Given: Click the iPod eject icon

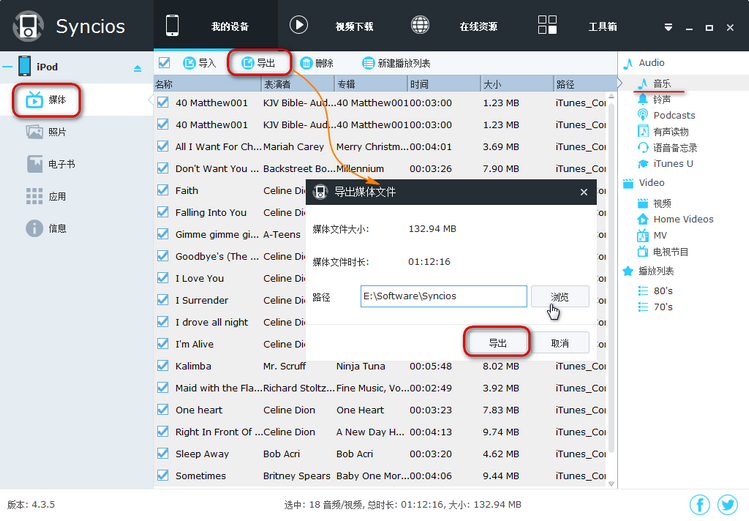Looking at the screenshot, I should coord(138,68).
